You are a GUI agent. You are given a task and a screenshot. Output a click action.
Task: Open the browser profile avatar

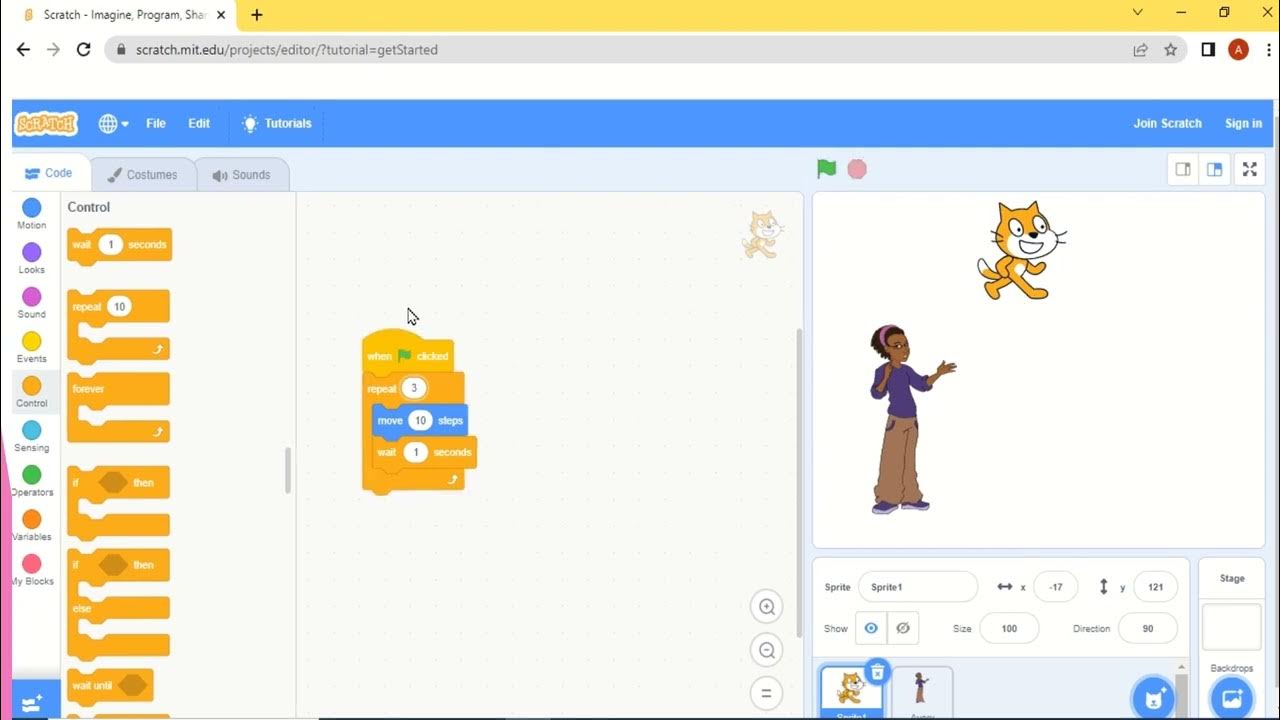[x=1238, y=49]
